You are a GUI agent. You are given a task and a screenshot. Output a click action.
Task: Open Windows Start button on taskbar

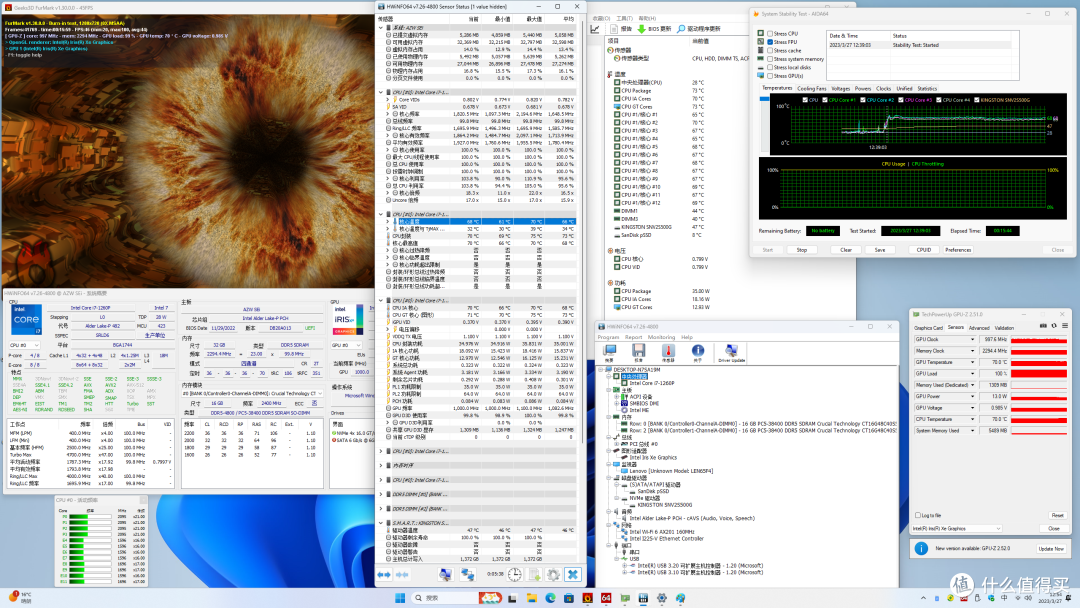pyautogui.click(x=399, y=598)
